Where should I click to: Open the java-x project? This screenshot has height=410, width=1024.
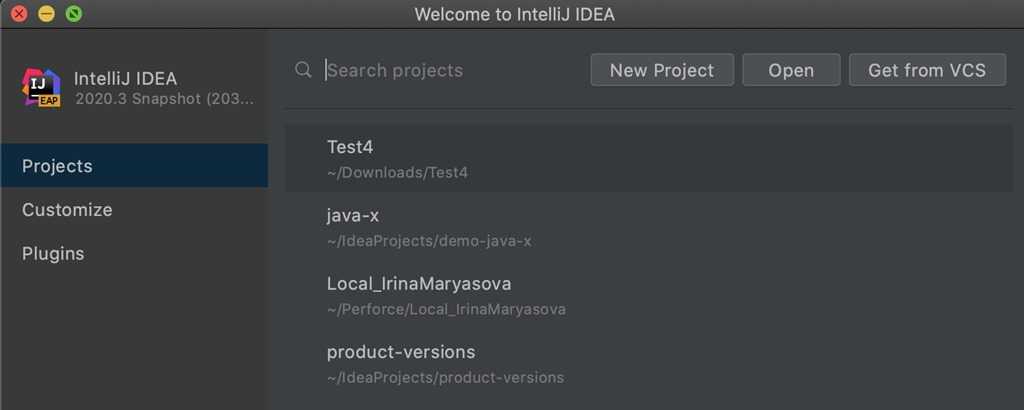[x=649, y=227]
